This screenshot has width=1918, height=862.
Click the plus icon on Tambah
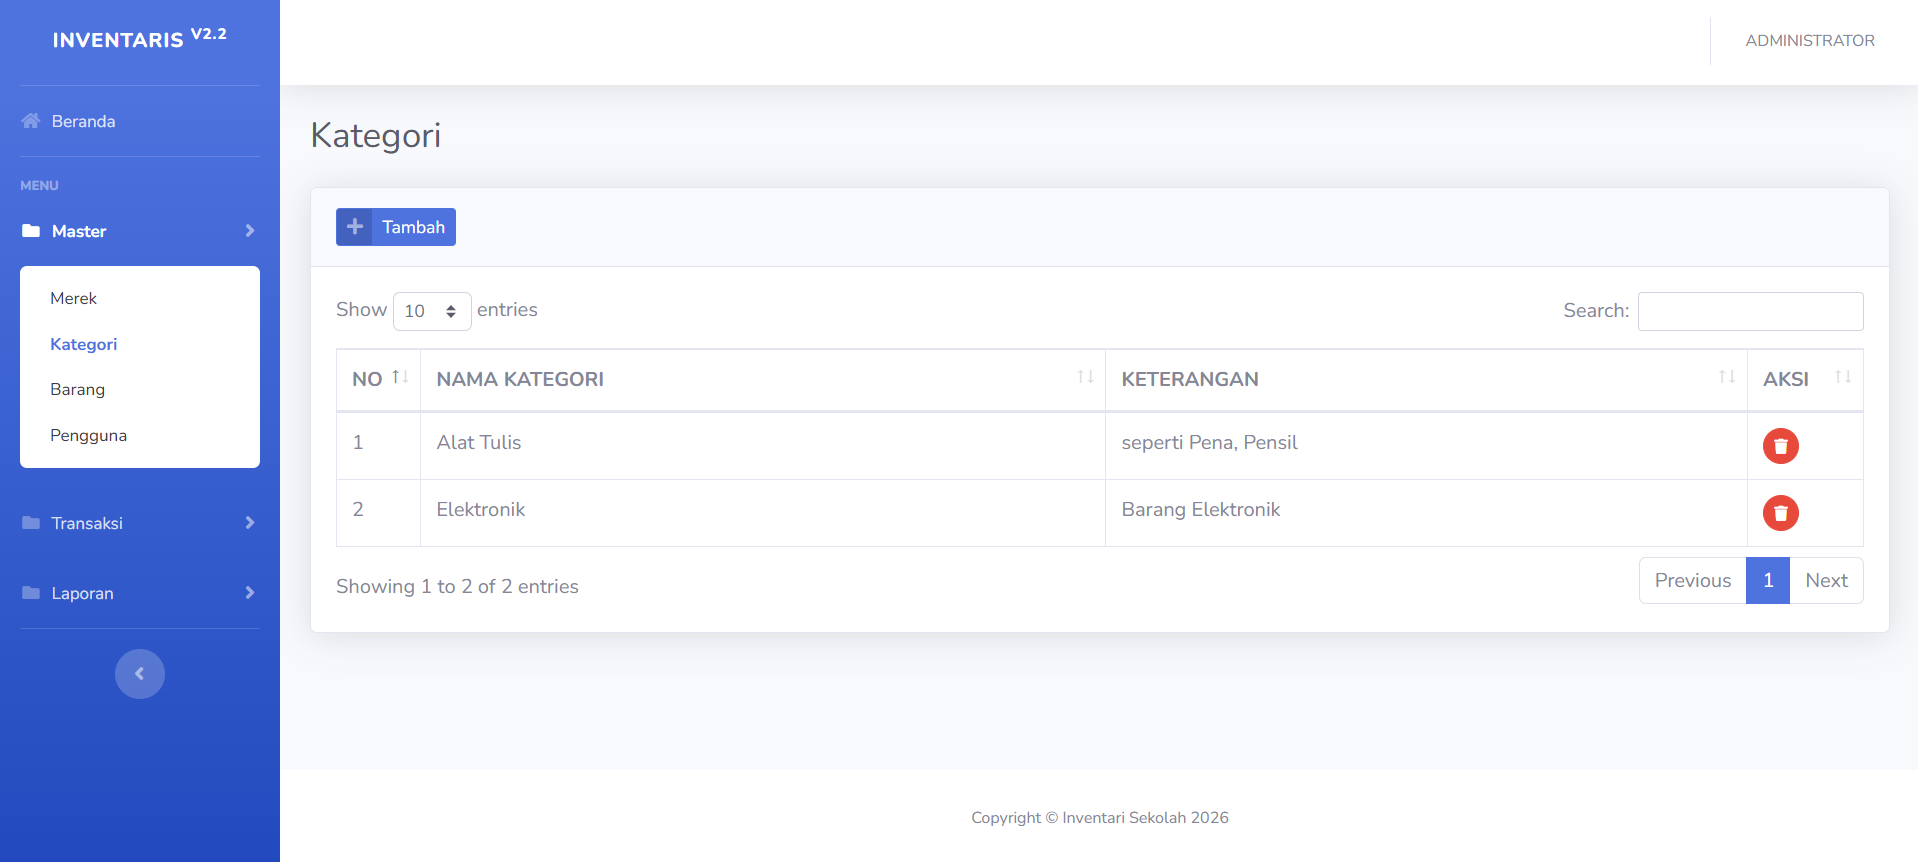coord(354,227)
